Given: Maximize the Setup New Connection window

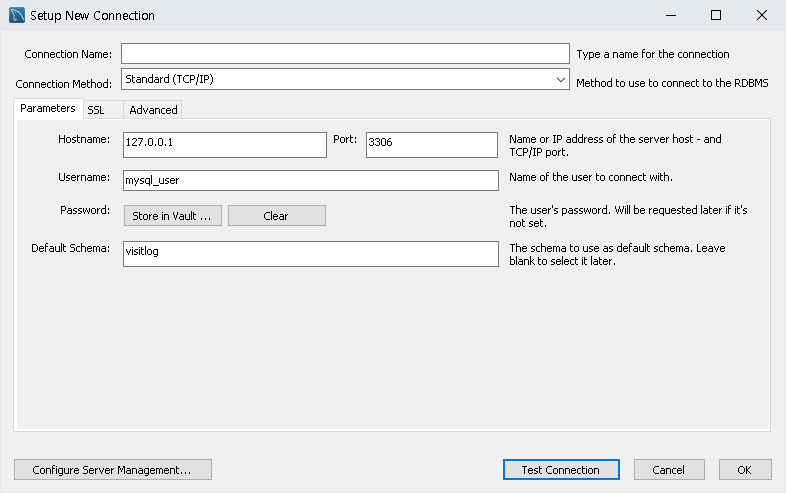Looking at the screenshot, I should 716,16.
